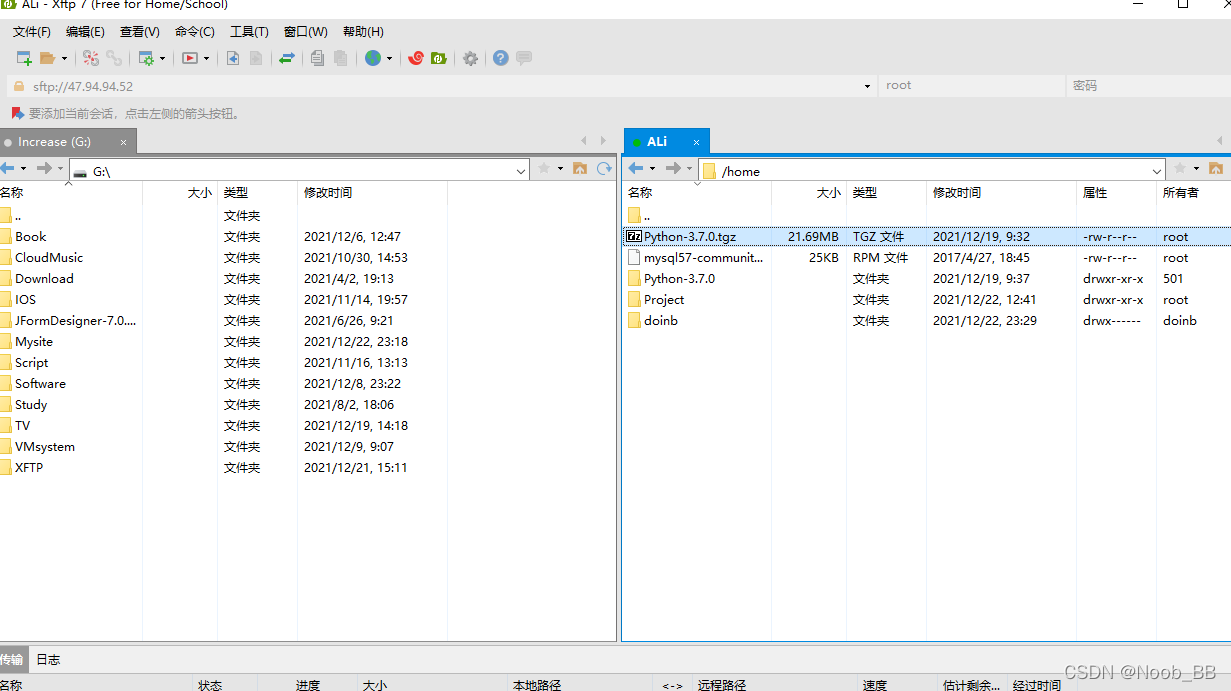This screenshot has width=1231, height=691.
Task: Select the CloudMusic local folder
Action: (48, 258)
